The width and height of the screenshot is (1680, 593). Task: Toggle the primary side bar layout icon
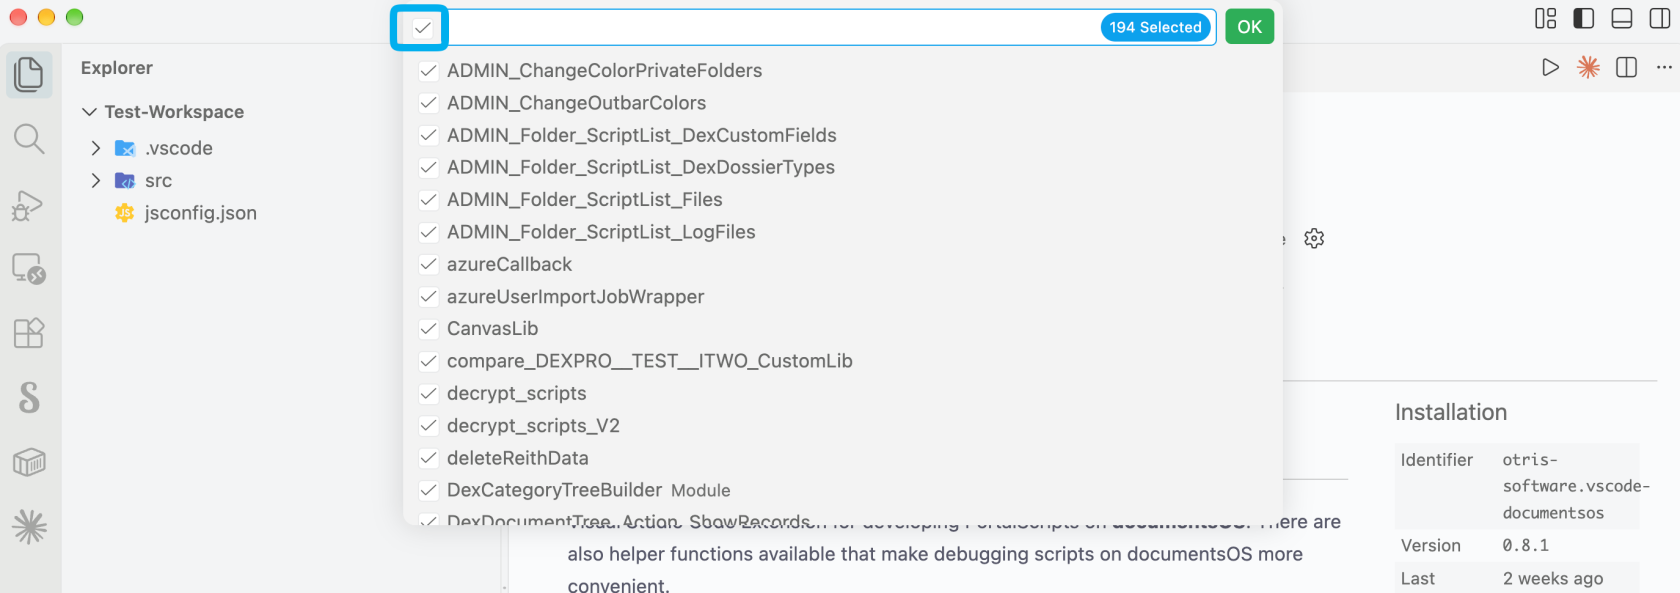pos(1584,19)
